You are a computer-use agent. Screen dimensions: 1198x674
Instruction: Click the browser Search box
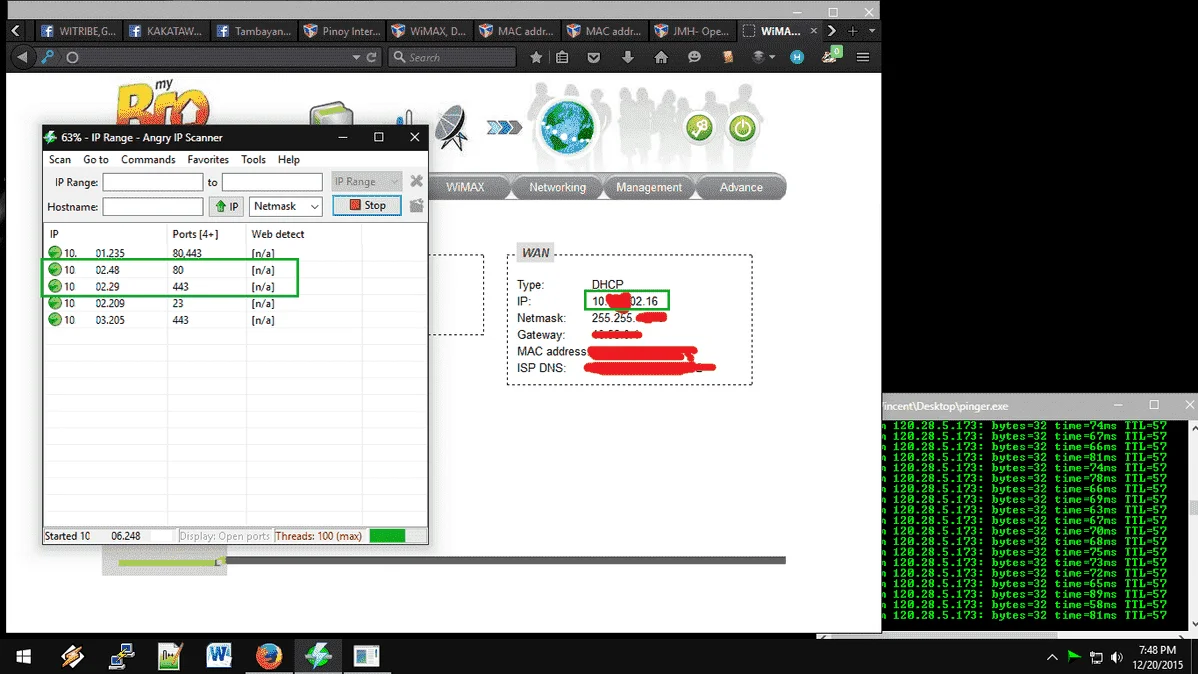[452, 57]
